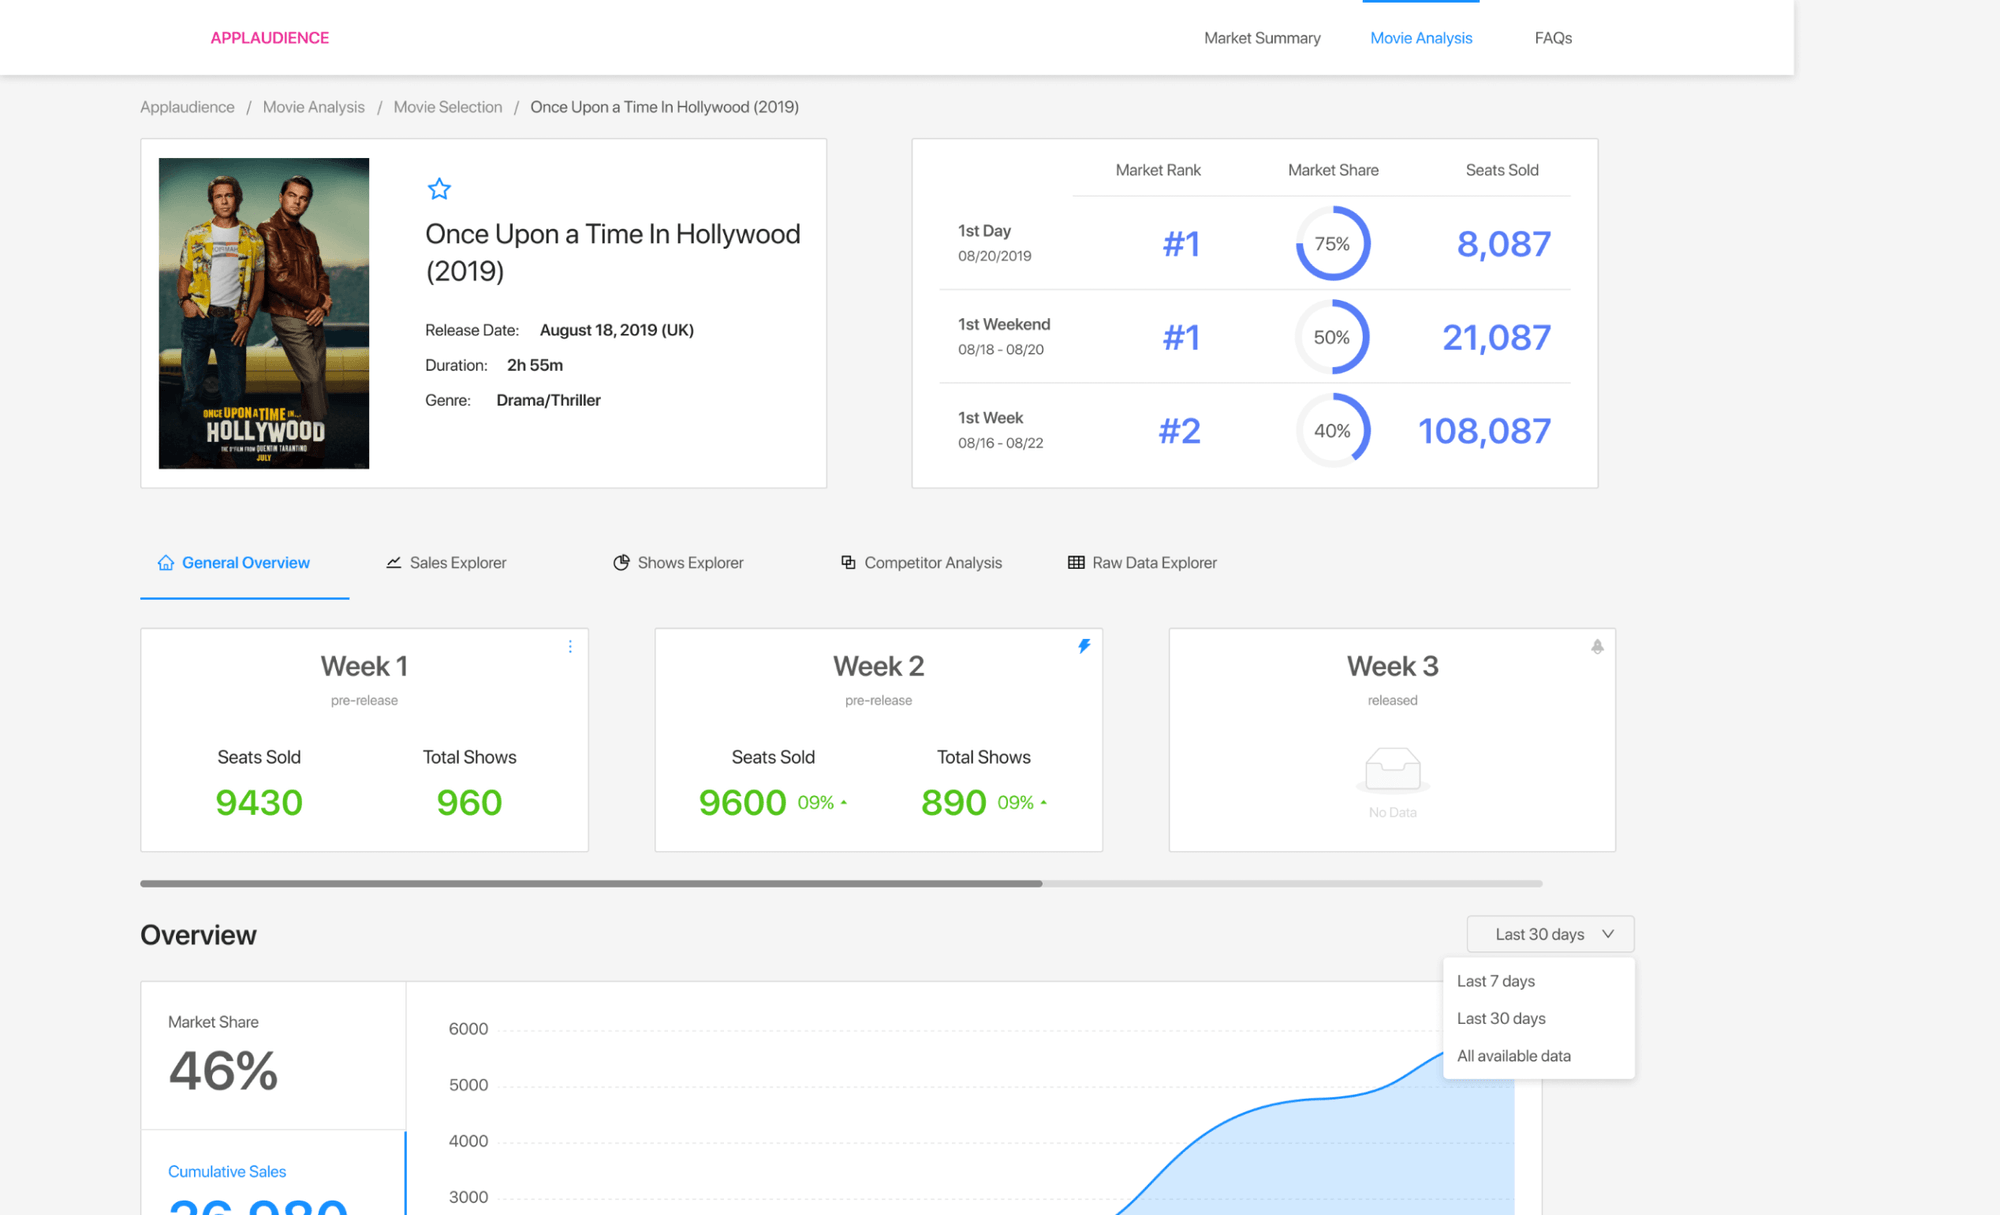Open the Last 30 days dropdown
This screenshot has height=1215, width=2000.
(1549, 934)
